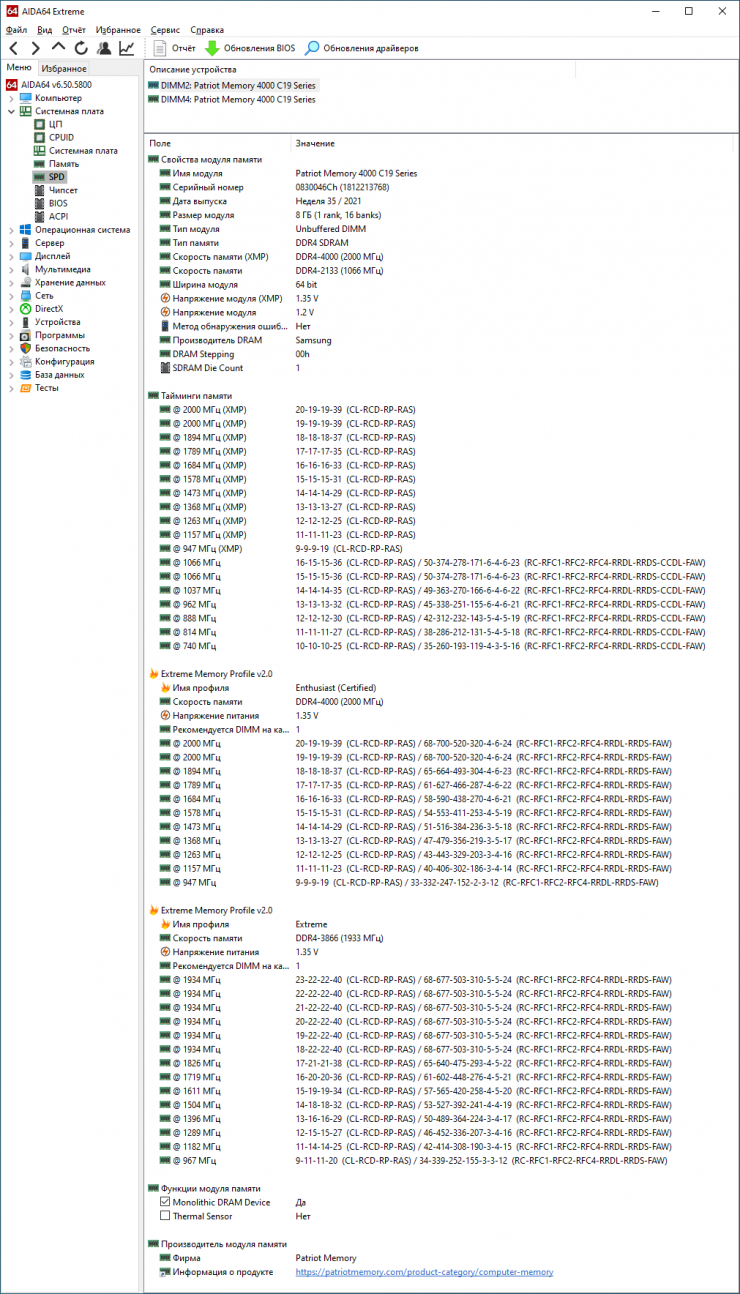Click the Значение column header
Image resolution: width=740 pixels, height=1294 pixels.
[514, 144]
